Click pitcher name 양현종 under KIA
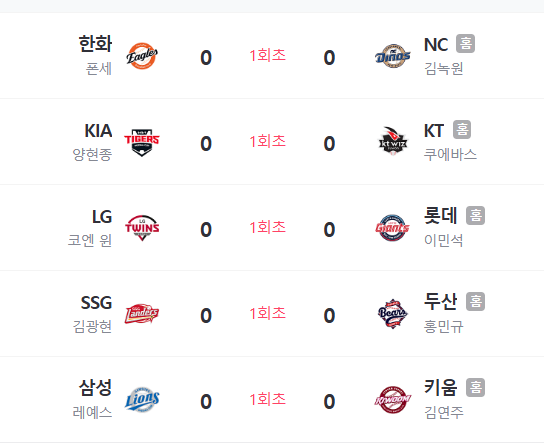 click(92, 154)
